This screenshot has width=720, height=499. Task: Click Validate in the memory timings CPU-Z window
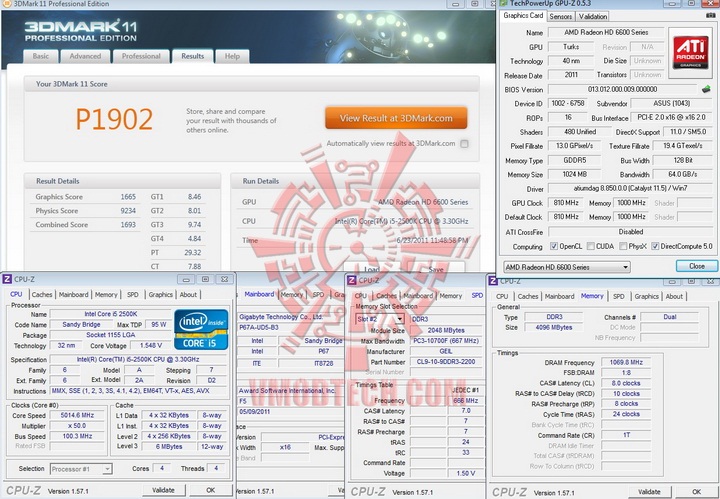tap(649, 492)
